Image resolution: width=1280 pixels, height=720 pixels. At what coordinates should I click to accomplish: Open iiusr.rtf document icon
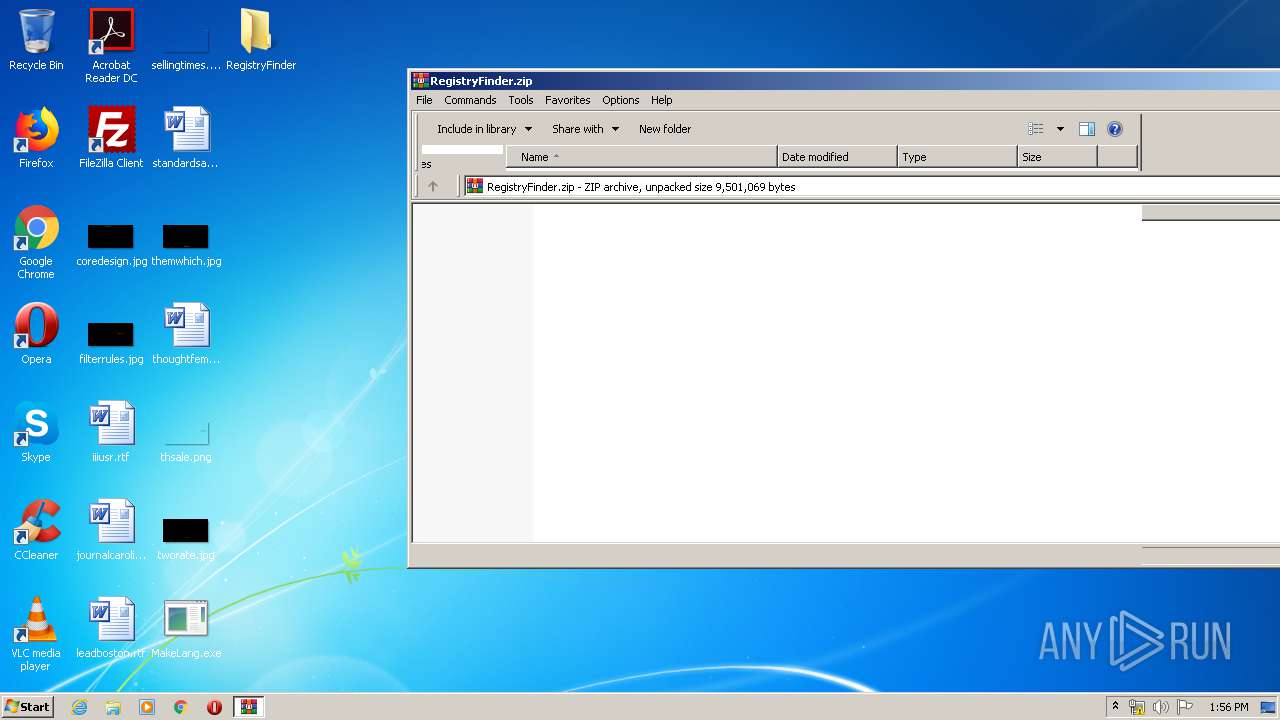pos(111,433)
